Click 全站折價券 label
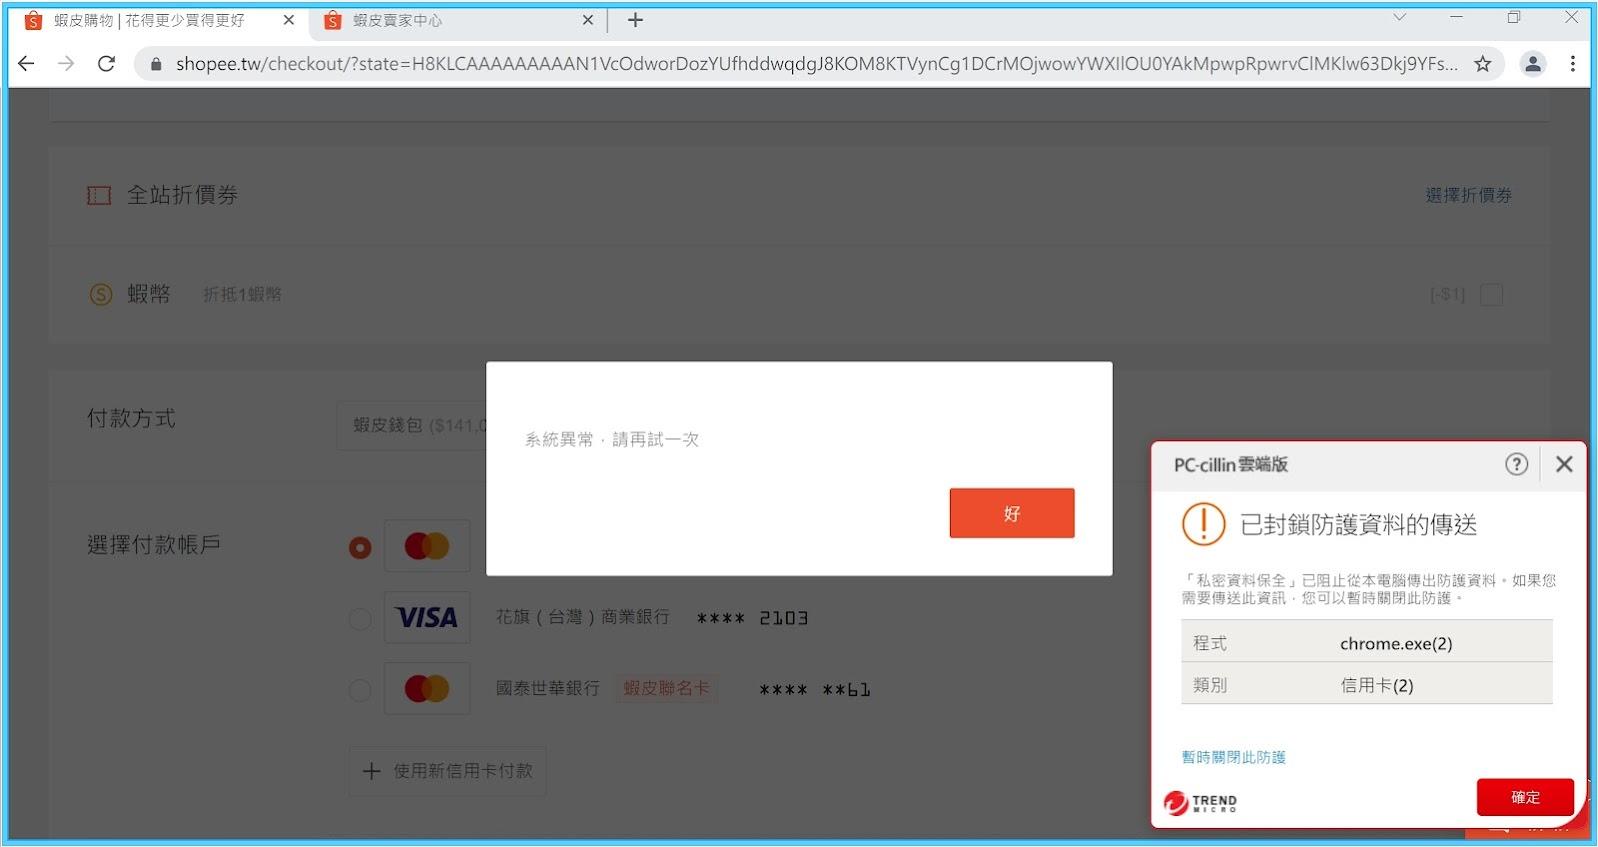The height and width of the screenshot is (847, 1598). (x=183, y=195)
